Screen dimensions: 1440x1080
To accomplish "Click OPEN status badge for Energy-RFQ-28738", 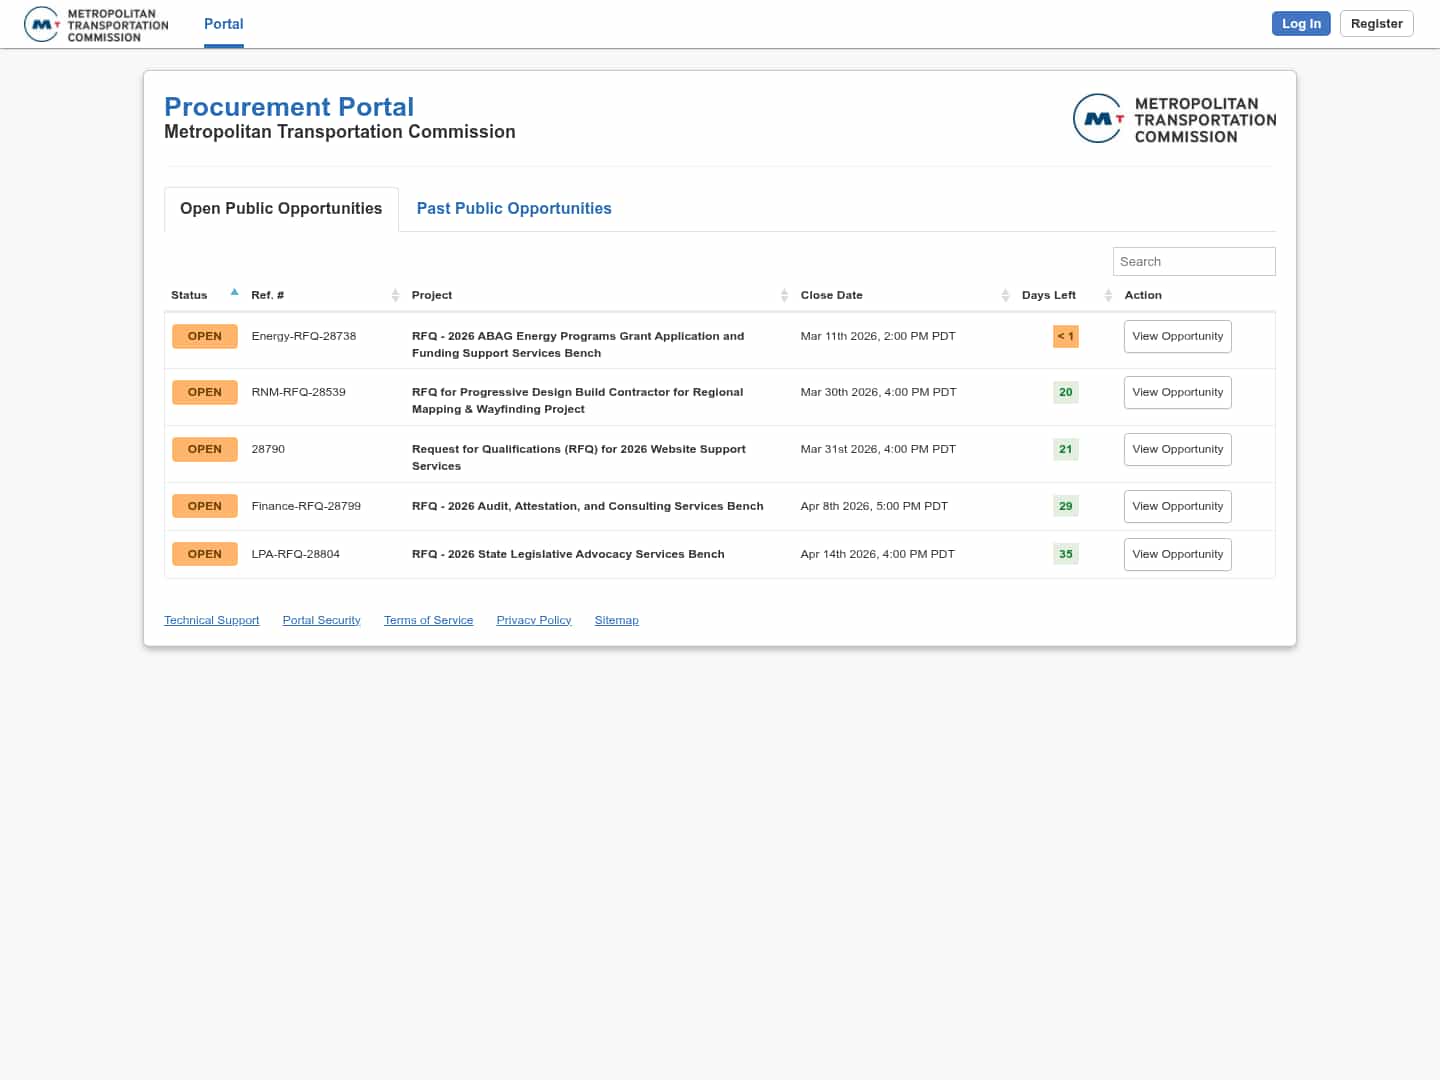I will tap(204, 337).
